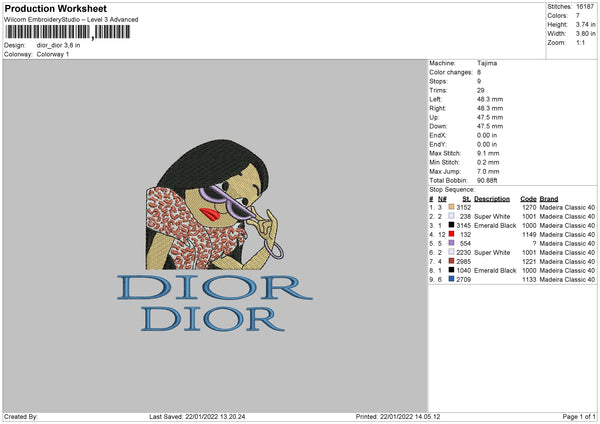Viewport: 600px width, 424px height.
Task: Select the Max Jump value 7.0 mm
Action: click(488, 171)
